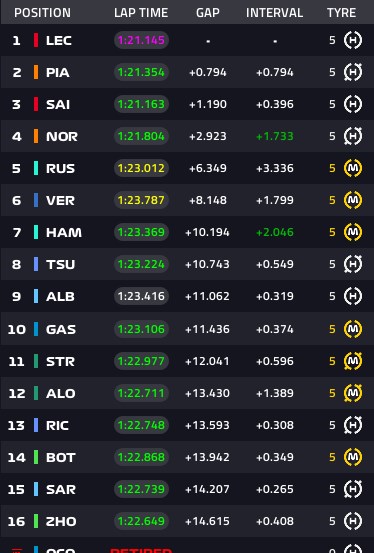Click the TYRE column header

[x=341, y=13]
